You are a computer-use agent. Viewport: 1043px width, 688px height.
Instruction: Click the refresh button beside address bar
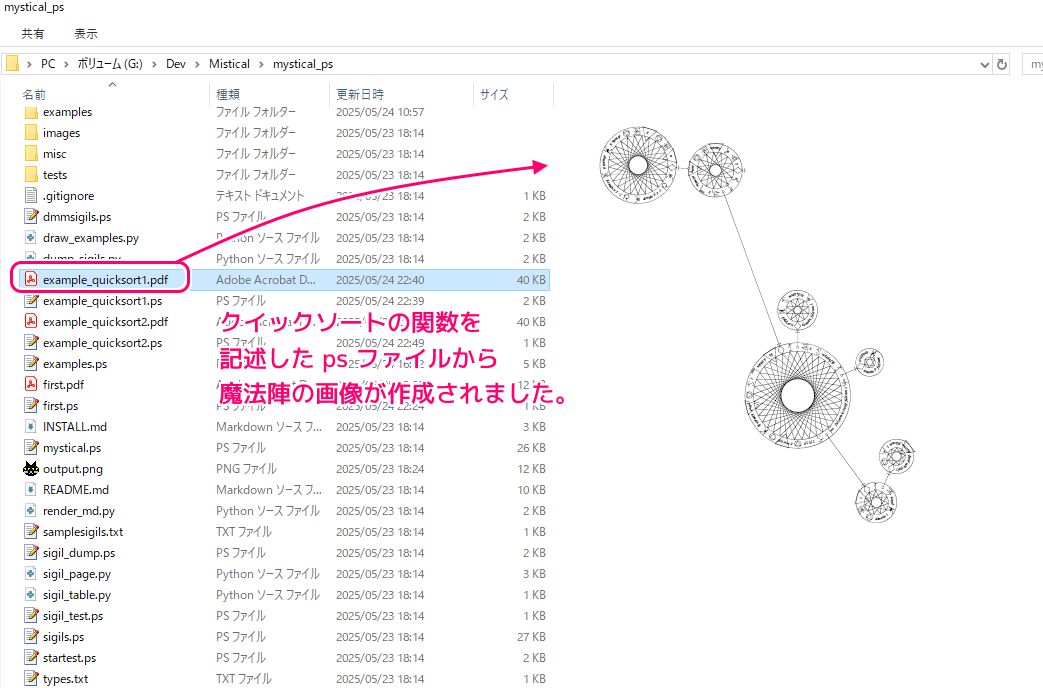pos(1002,65)
